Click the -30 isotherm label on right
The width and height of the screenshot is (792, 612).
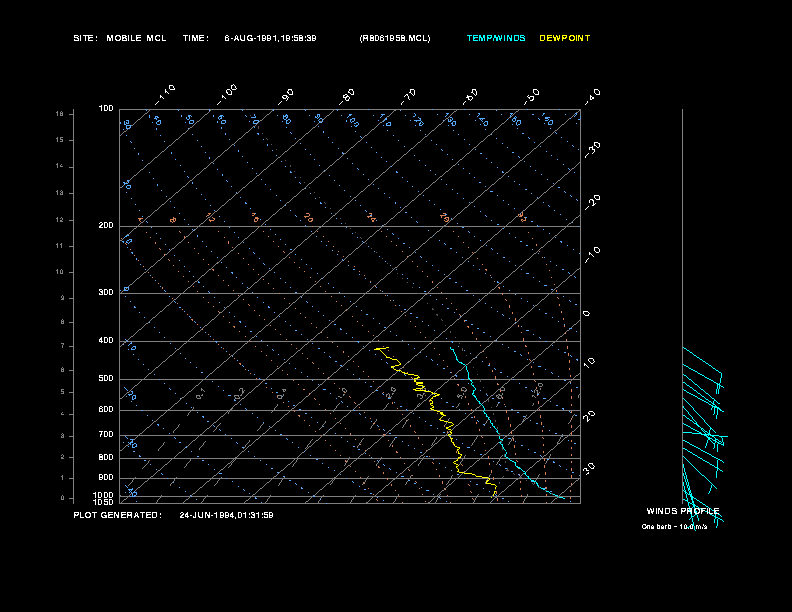pyautogui.click(x=592, y=150)
